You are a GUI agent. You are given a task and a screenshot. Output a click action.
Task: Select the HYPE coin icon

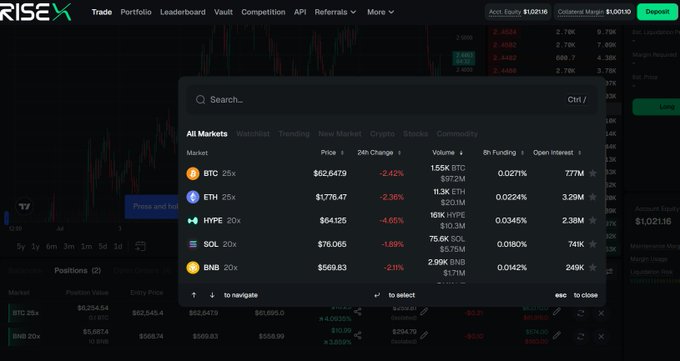pos(193,220)
